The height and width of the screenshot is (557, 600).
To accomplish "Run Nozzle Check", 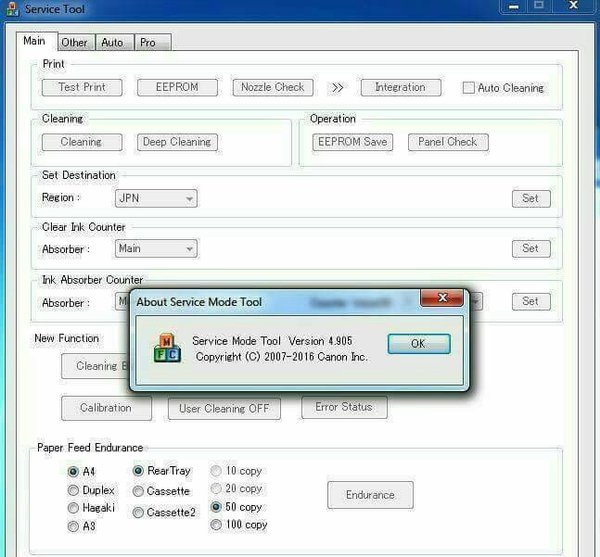I will [x=272, y=88].
